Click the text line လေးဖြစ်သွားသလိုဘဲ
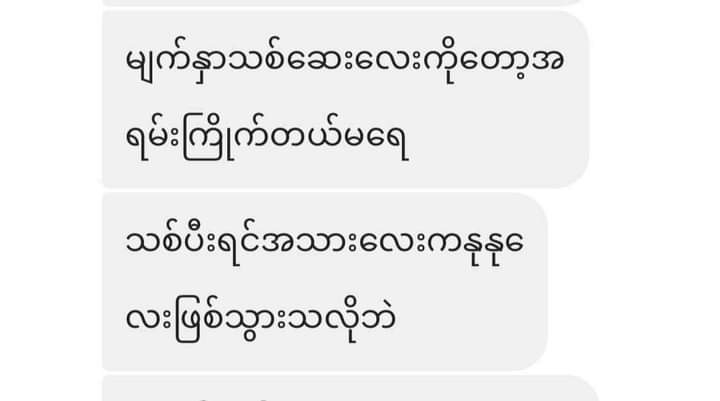The image size is (720, 401). tap(260, 319)
